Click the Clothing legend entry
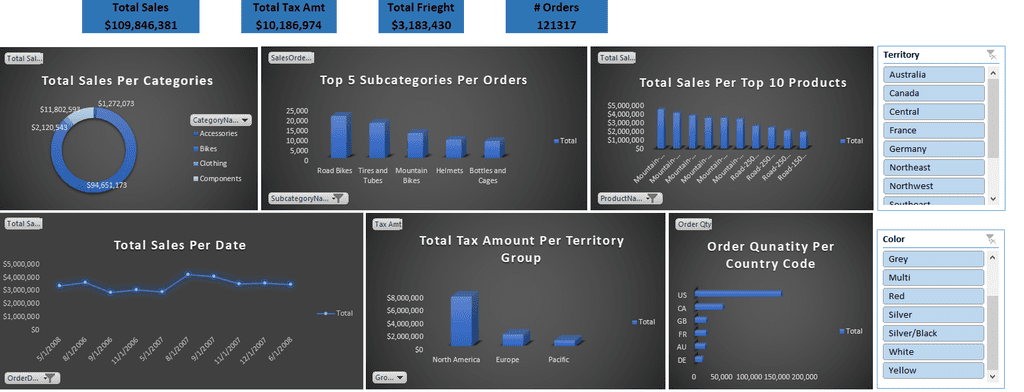1024x392 pixels. (x=210, y=163)
